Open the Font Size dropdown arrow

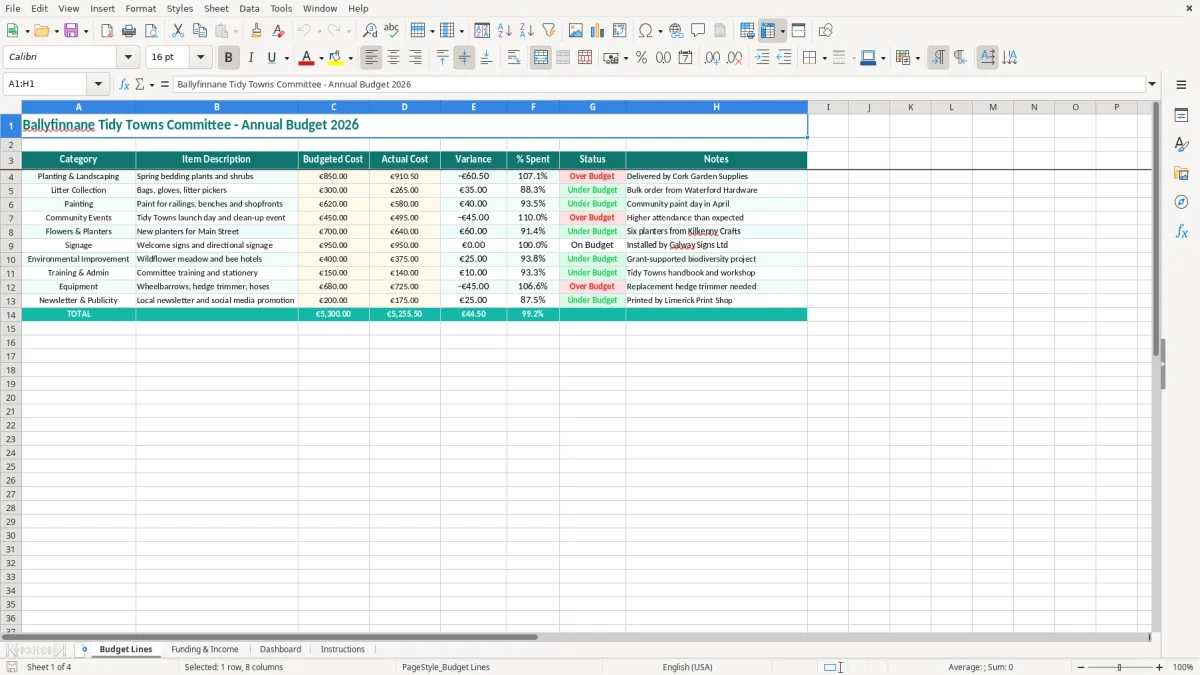pyautogui.click(x=200, y=58)
